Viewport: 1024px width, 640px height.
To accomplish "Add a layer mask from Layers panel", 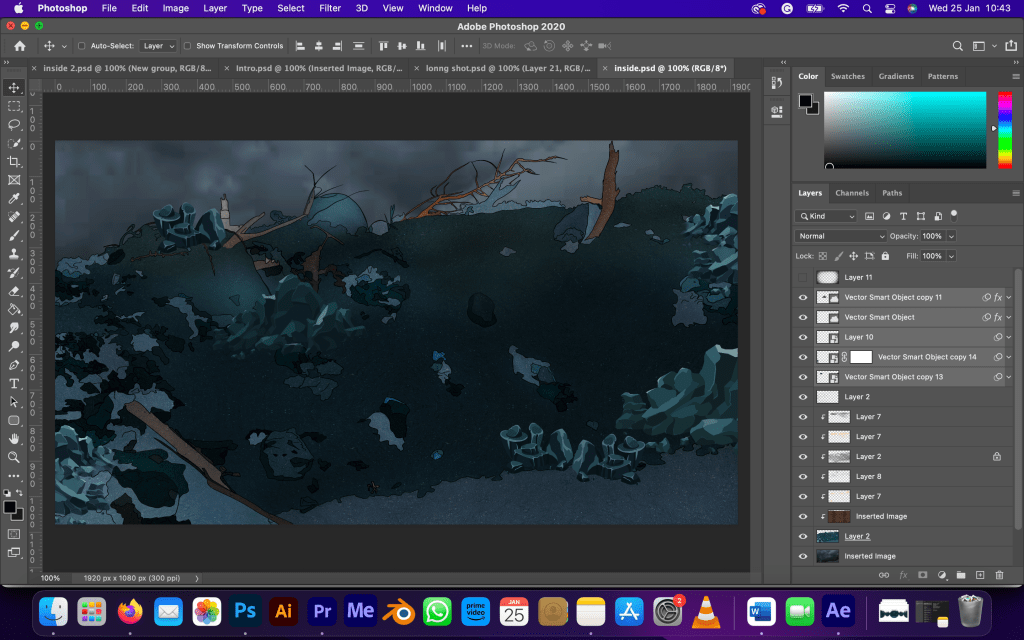I will 922,575.
